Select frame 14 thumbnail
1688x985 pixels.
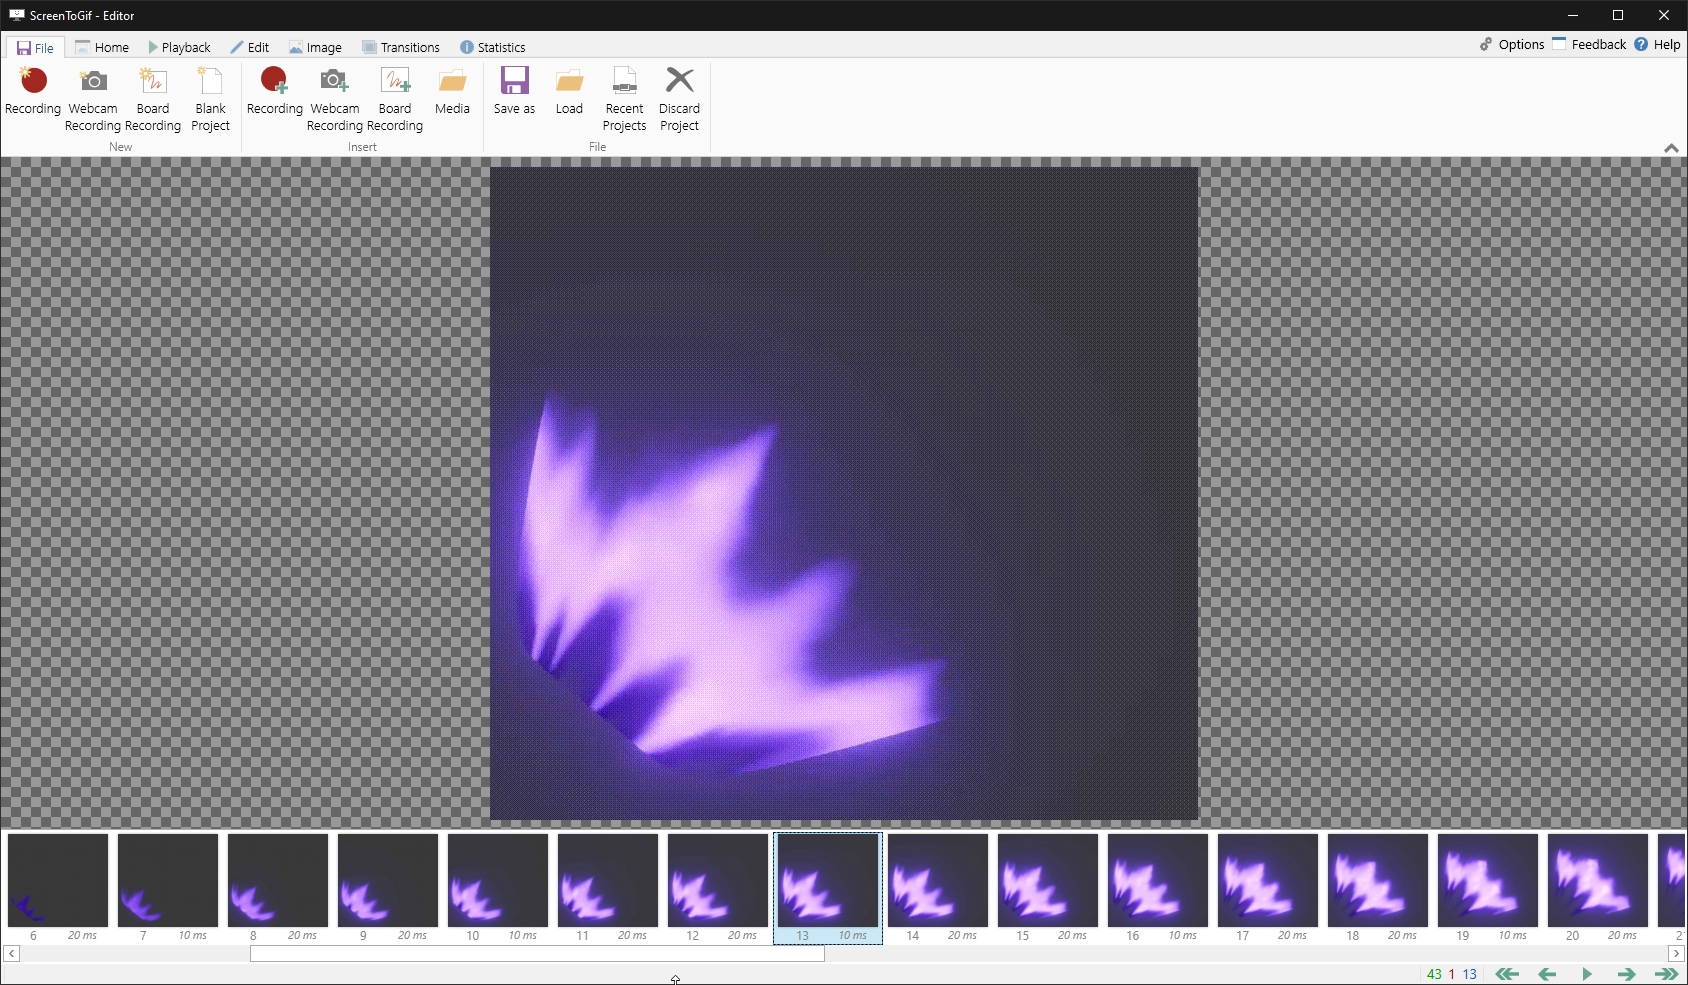coord(938,881)
